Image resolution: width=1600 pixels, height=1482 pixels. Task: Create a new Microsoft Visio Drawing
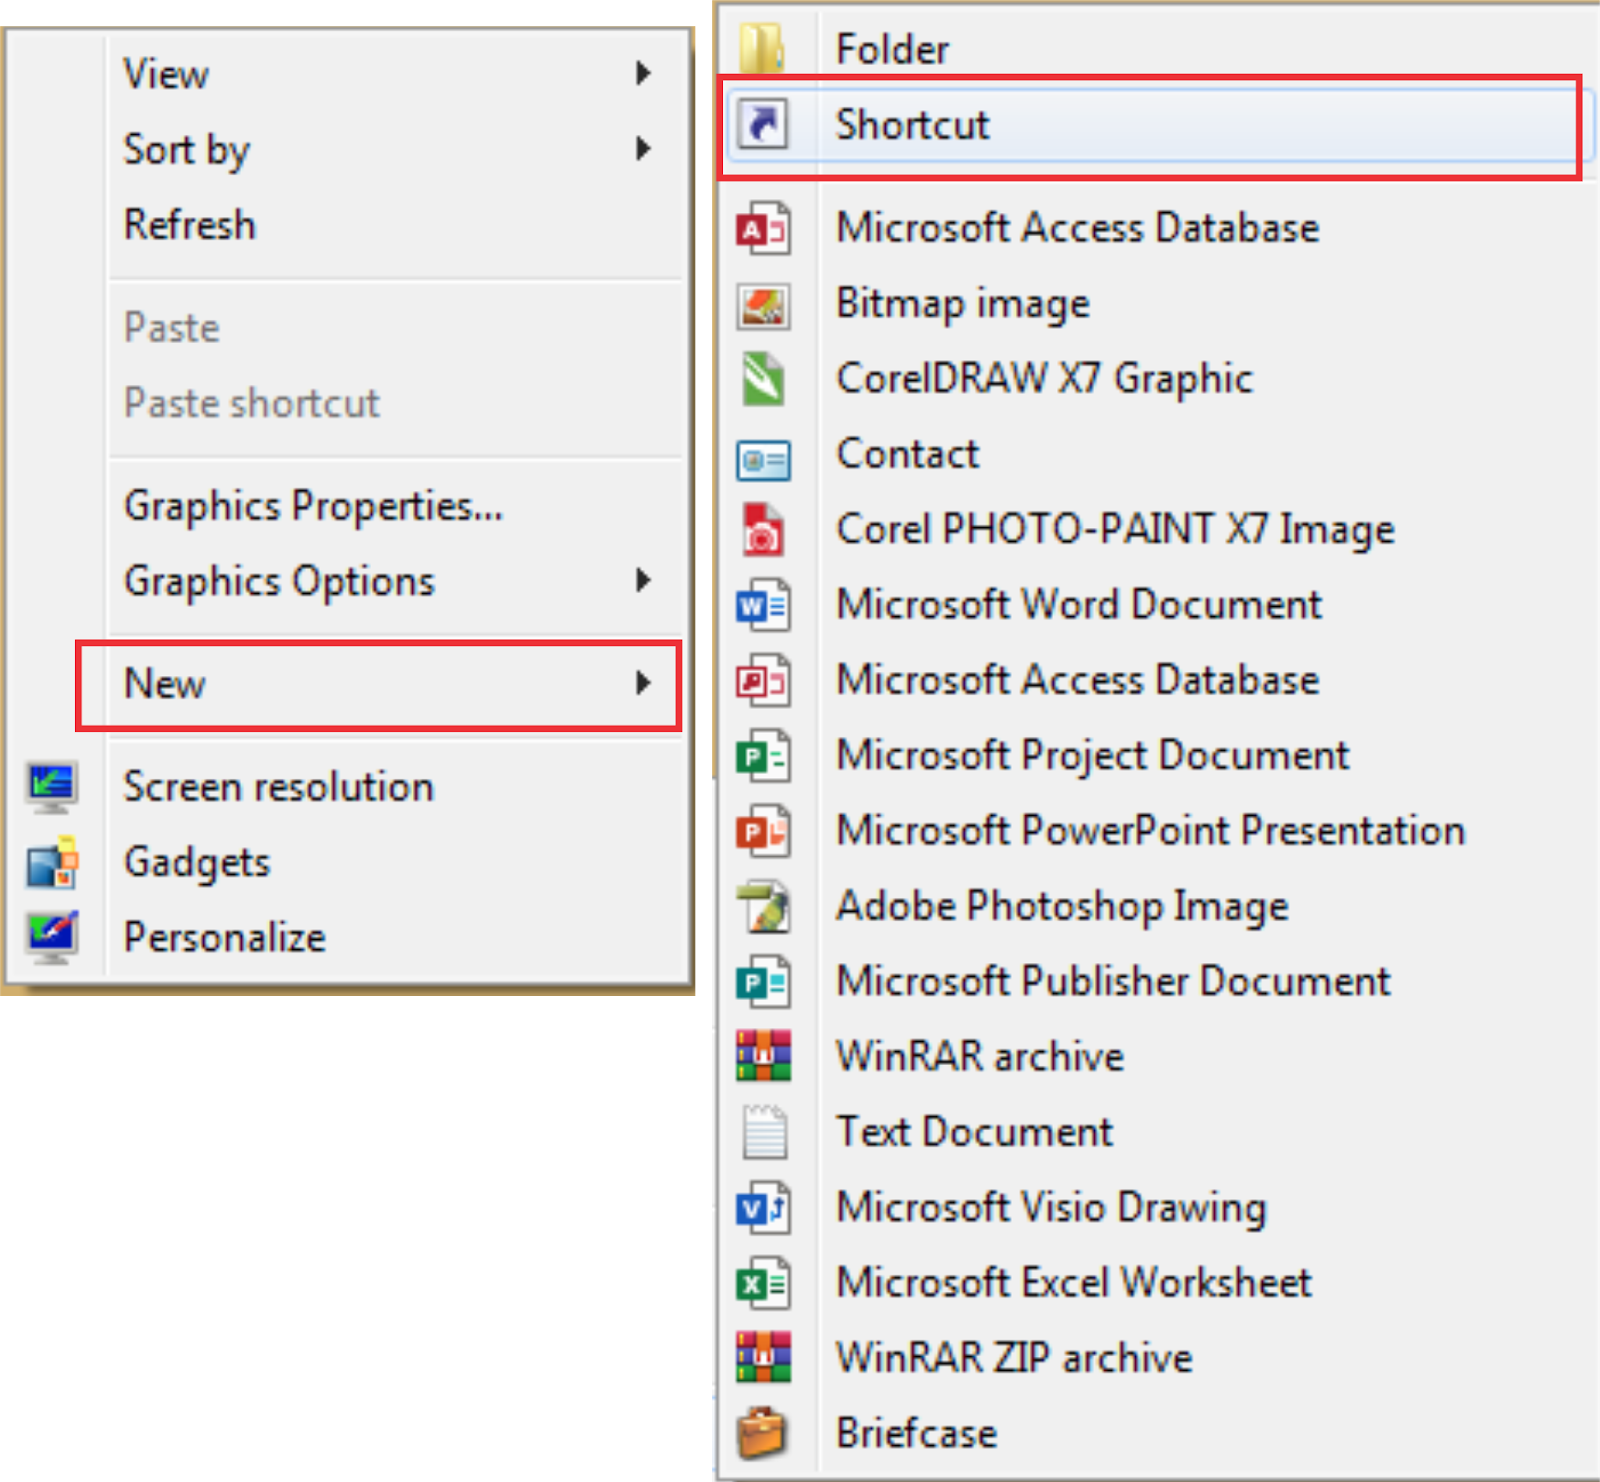1050,1207
